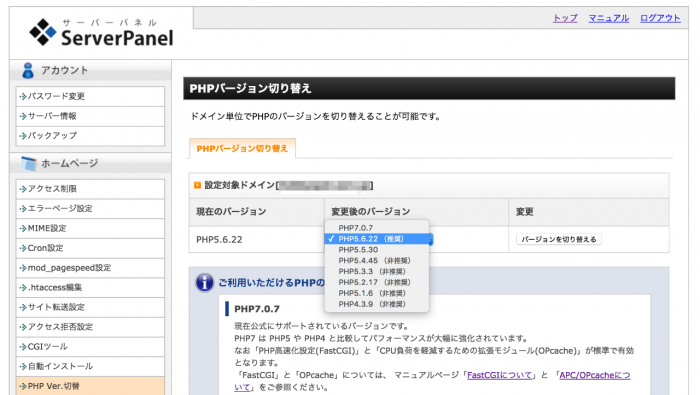Click the ログアウト link
The image size is (700, 395).
[x=660, y=18]
